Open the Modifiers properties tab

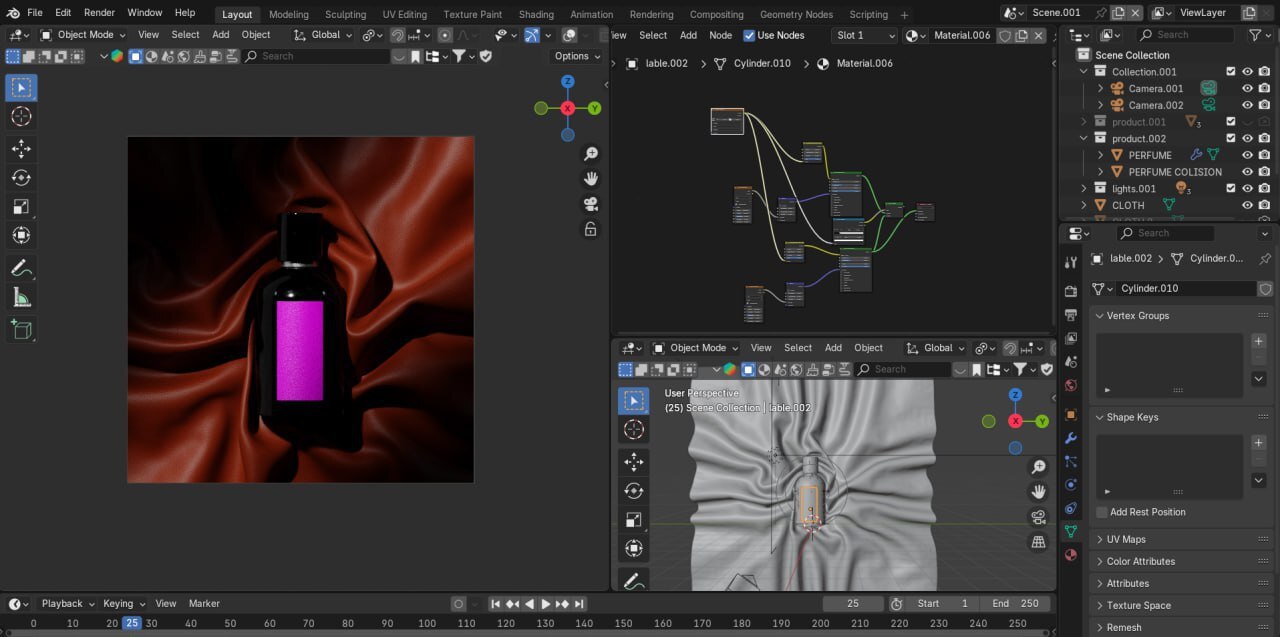click(1071, 438)
